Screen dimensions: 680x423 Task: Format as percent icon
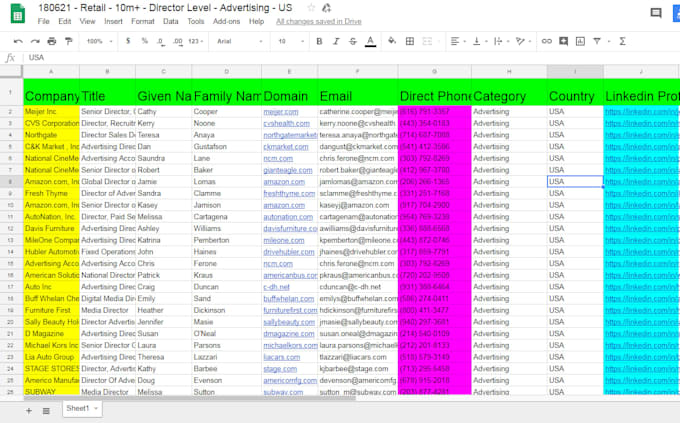[x=144, y=41]
